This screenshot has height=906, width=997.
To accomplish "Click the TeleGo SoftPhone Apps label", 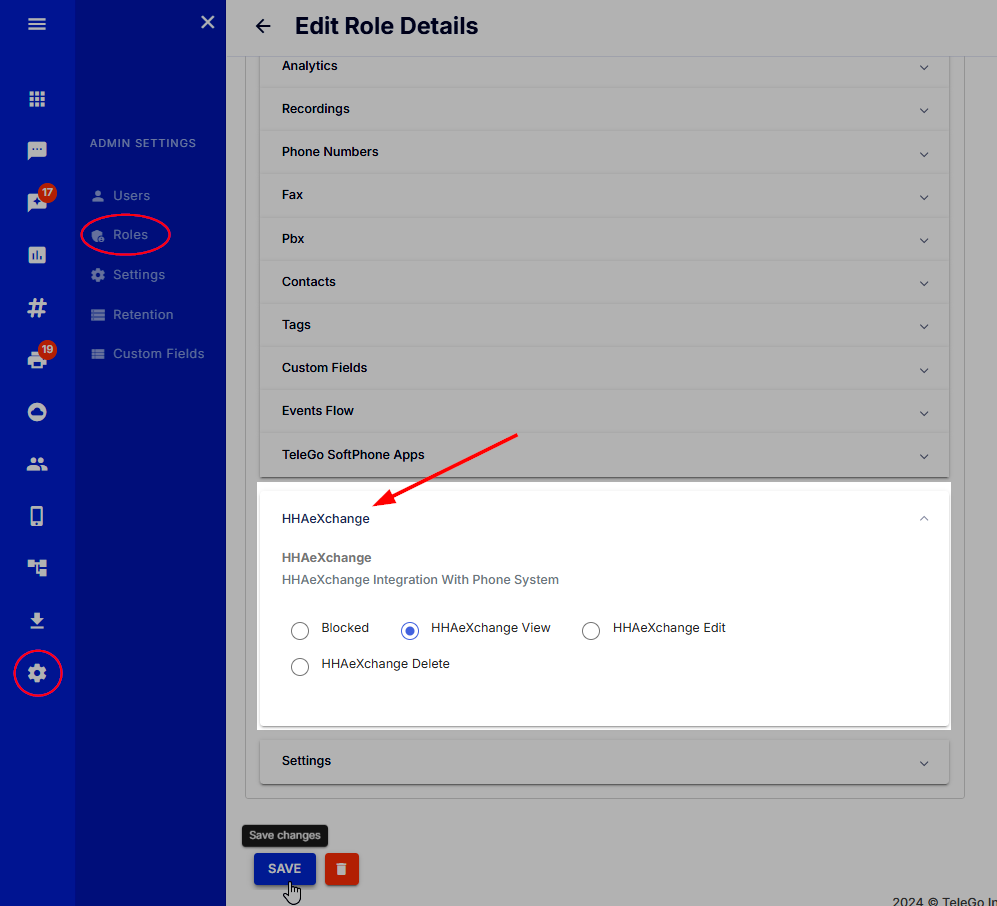I will click(353, 455).
